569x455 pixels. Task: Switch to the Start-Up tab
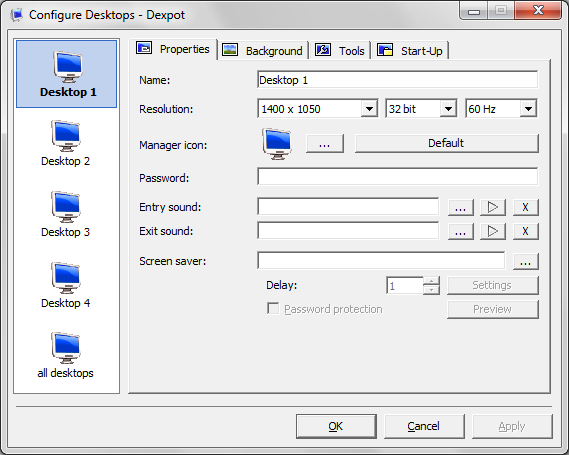(410, 50)
